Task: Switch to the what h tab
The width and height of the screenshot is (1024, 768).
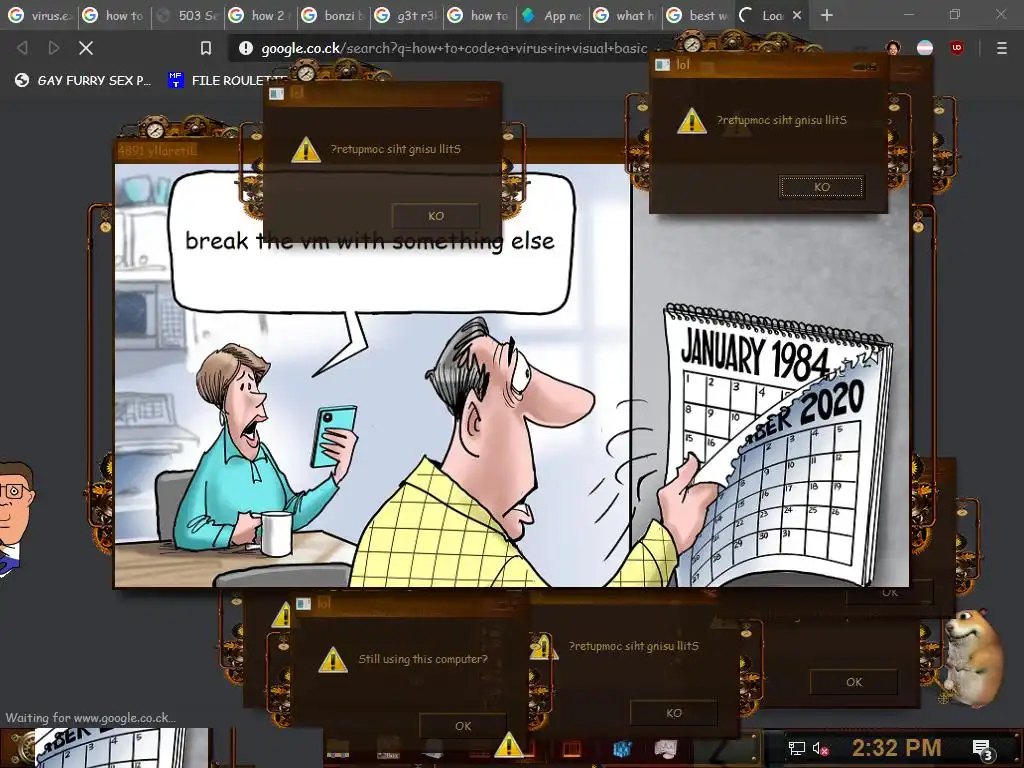Action: pyautogui.click(x=626, y=15)
